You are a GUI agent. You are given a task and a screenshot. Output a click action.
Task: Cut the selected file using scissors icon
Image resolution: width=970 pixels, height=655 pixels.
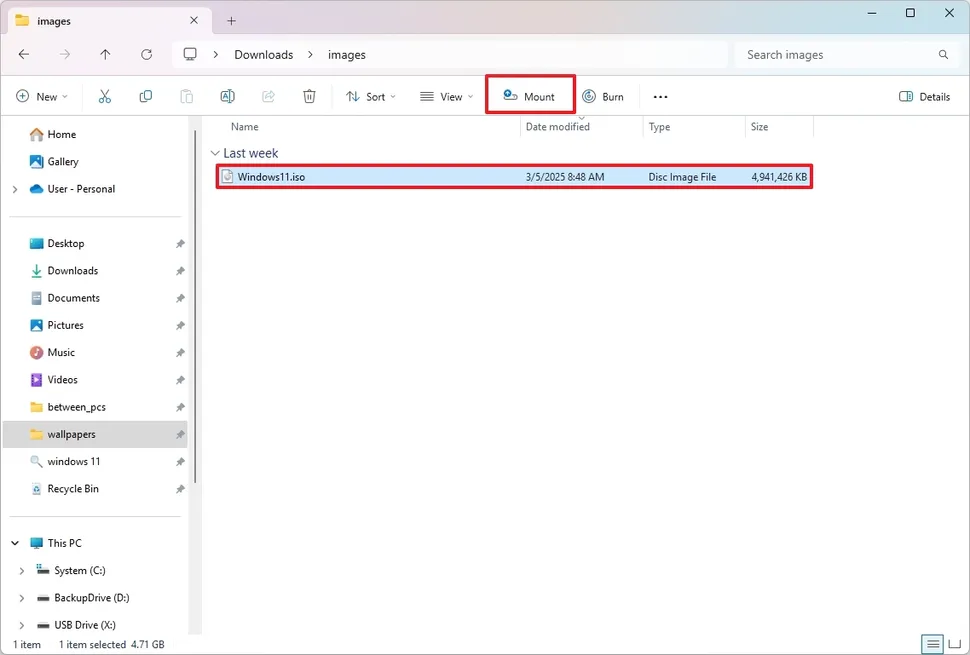(x=104, y=96)
